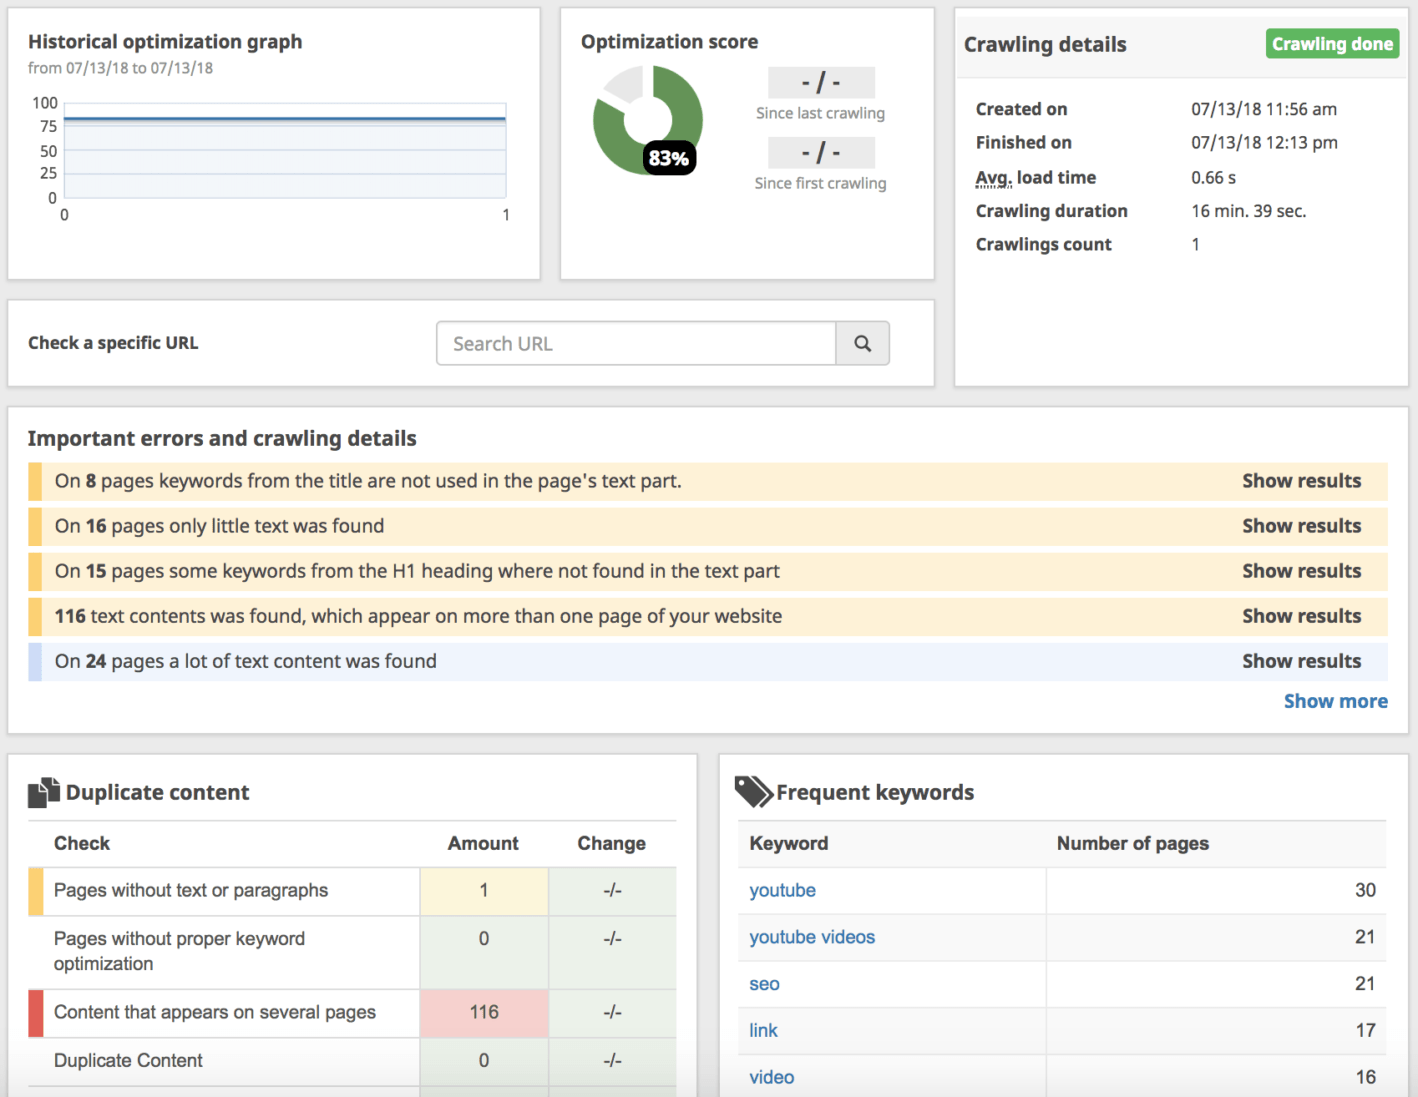Image resolution: width=1418 pixels, height=1097 pixels.
Task: Click the Crawling done status badge
Action: click(x=1331, y=44)
